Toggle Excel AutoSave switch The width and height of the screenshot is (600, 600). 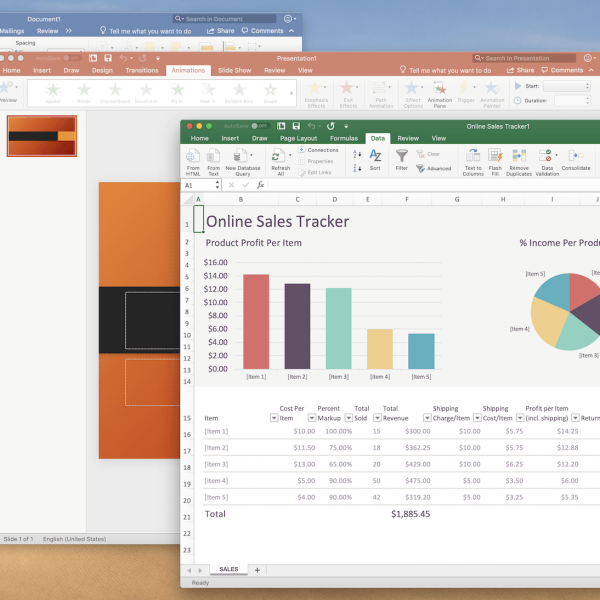260,126
